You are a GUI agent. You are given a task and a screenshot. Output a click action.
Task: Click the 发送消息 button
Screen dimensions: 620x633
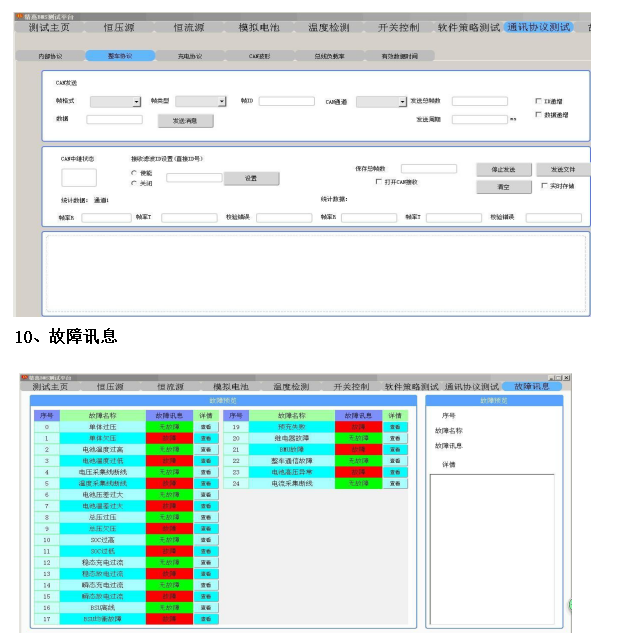click(x=185, y=120)
